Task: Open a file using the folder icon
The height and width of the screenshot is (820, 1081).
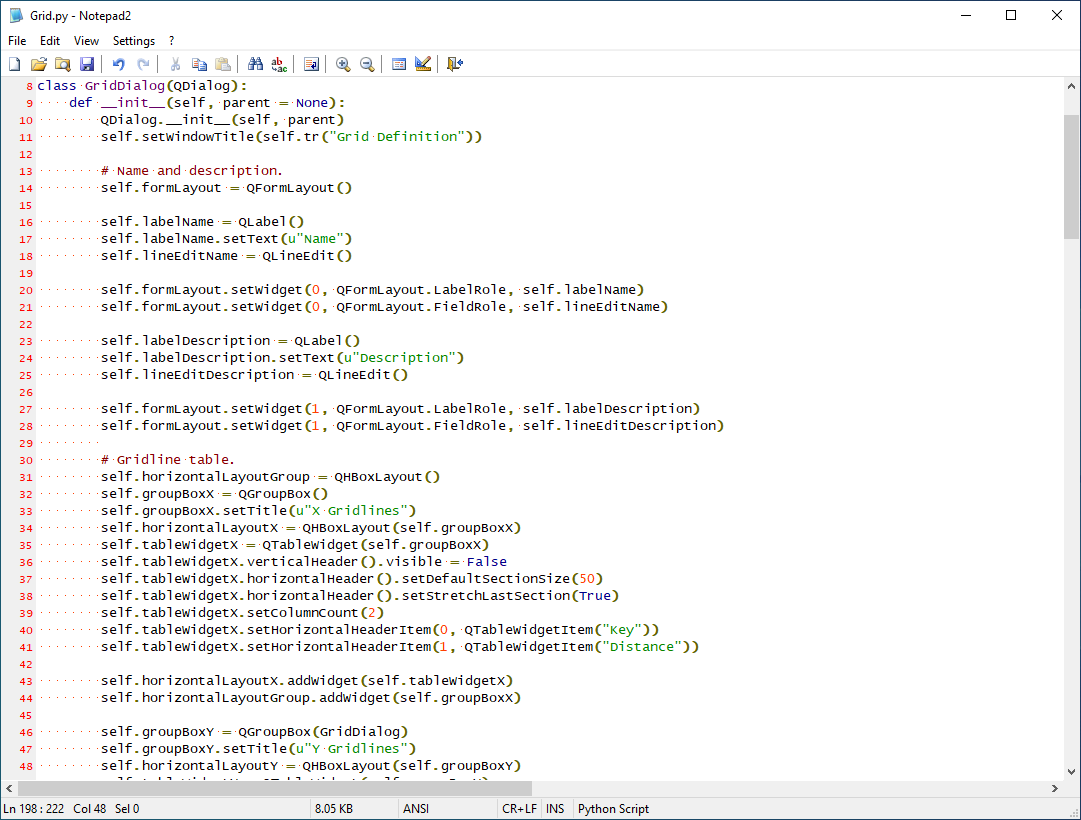Action: pos(39,64)
